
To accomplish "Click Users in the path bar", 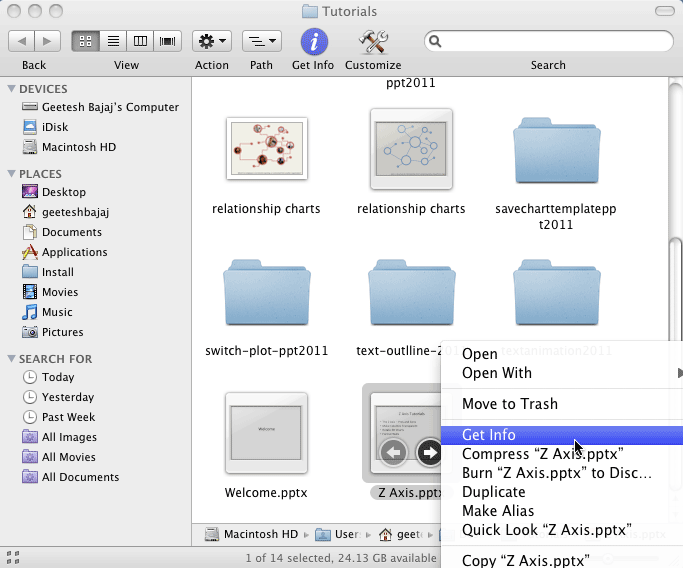I will [338, 534].
